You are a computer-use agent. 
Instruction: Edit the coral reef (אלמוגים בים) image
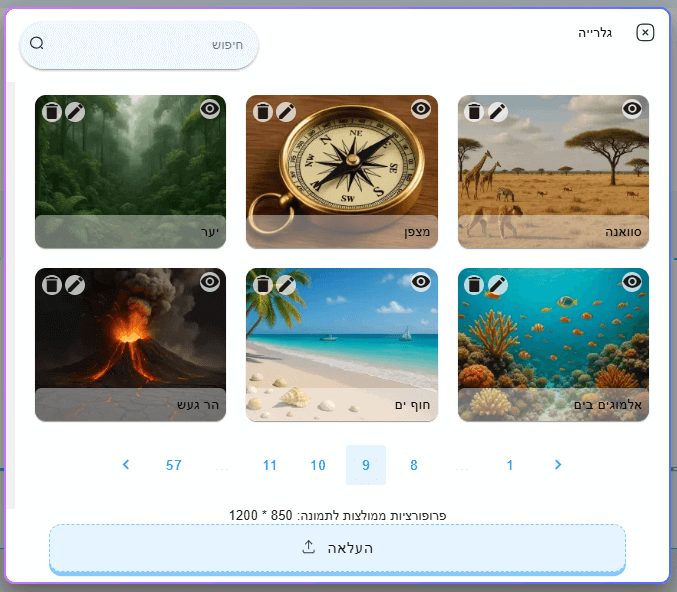click(498, 284)
